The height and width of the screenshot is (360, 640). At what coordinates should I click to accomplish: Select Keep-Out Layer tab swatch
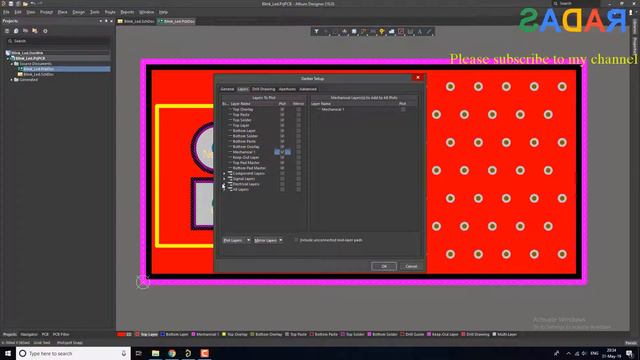coord(429,334)
